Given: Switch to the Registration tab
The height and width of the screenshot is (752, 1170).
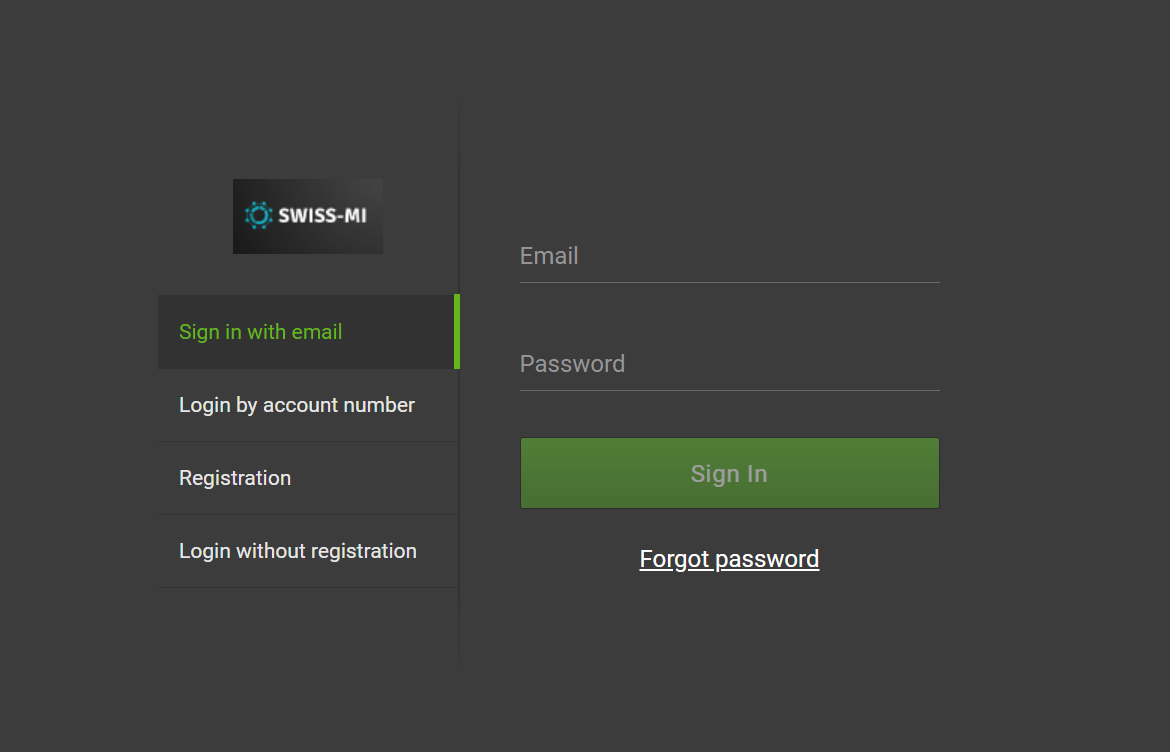Looking at the screenshot, I should tap(235, 478).
